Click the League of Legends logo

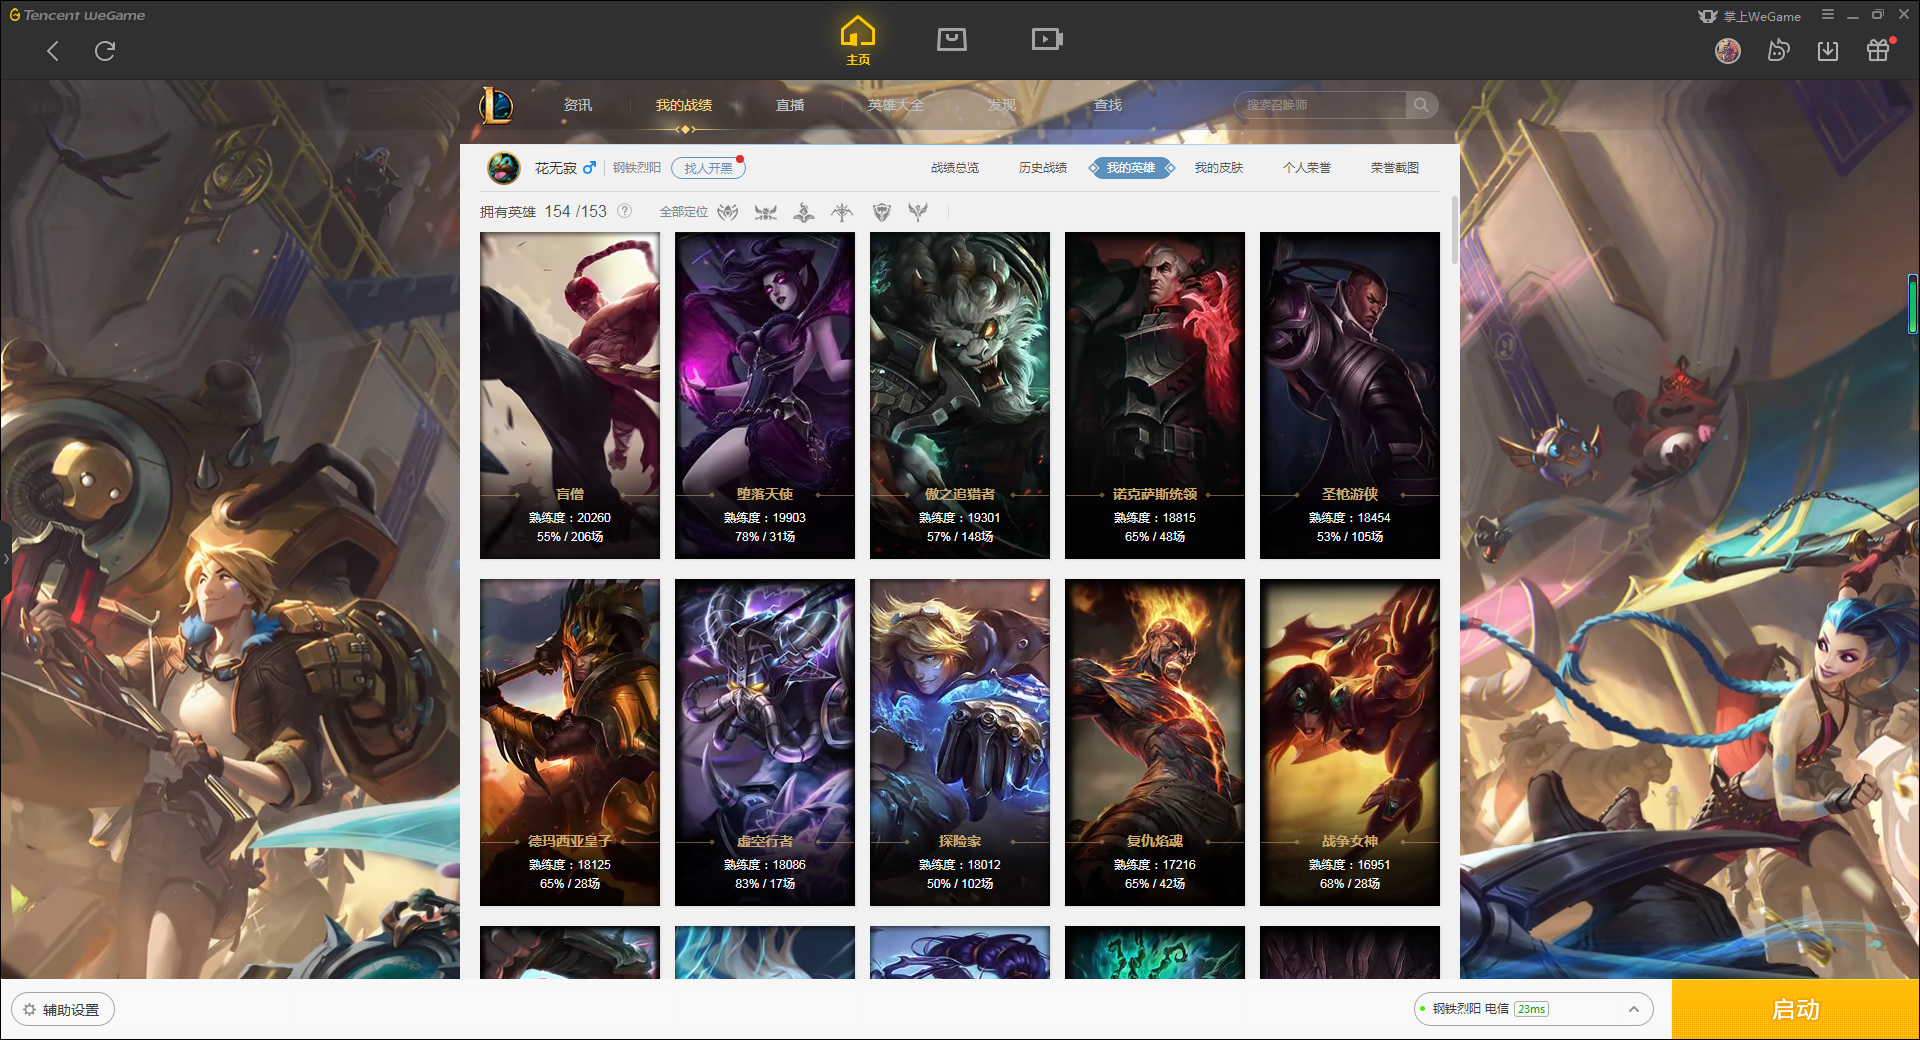pos(497,105)
